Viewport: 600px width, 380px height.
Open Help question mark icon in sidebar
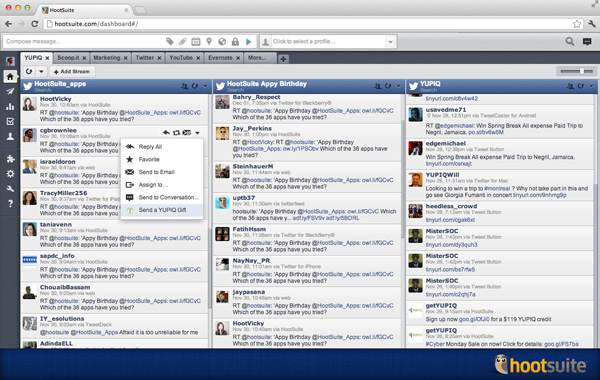10,204
